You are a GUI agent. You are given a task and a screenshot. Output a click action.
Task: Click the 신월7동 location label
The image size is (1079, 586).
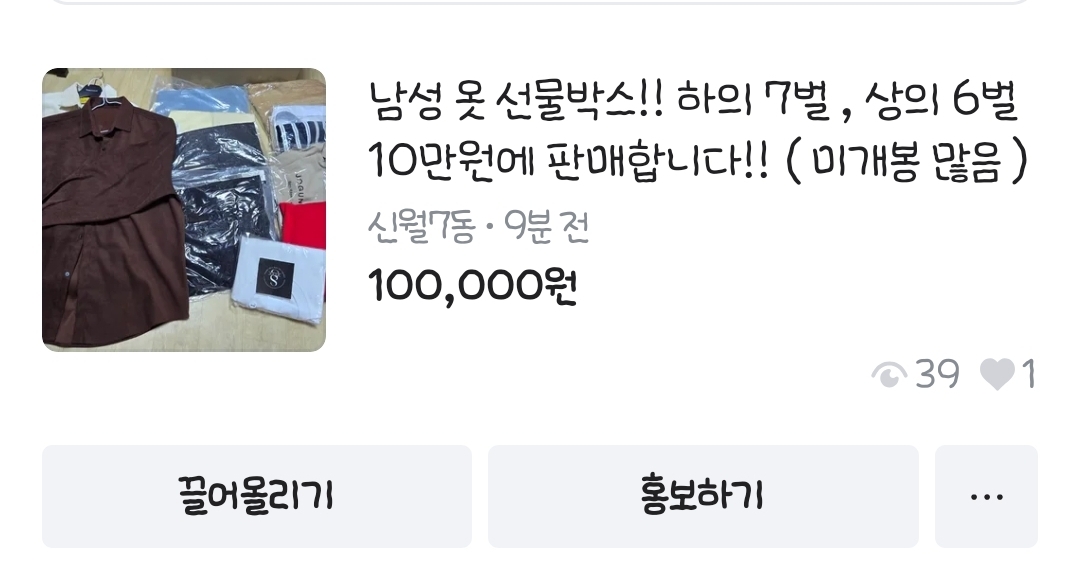(421, 226)
